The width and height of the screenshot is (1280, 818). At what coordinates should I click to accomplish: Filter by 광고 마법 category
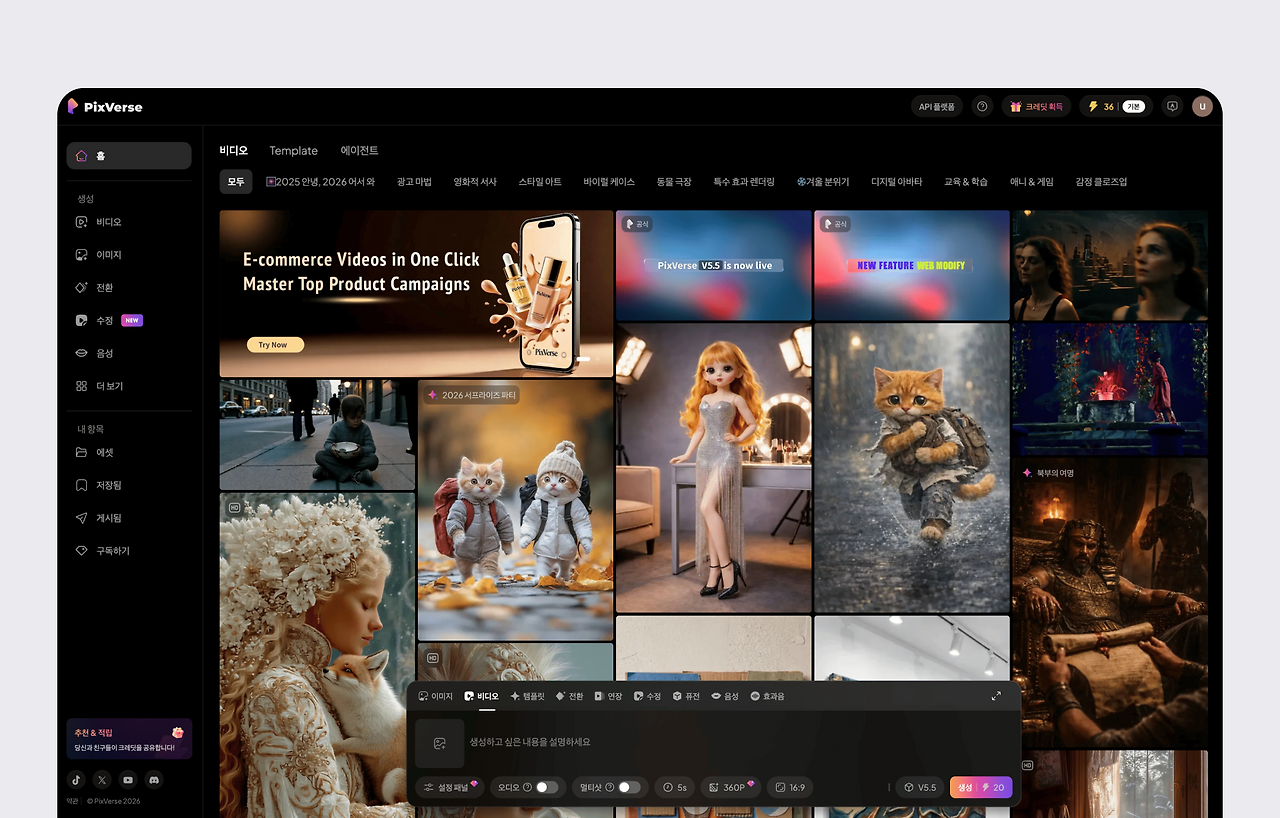[414, 182]
